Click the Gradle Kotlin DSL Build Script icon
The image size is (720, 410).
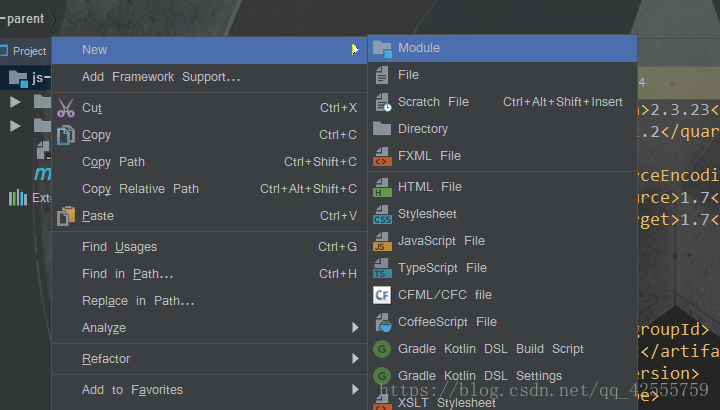pos(381,349)
